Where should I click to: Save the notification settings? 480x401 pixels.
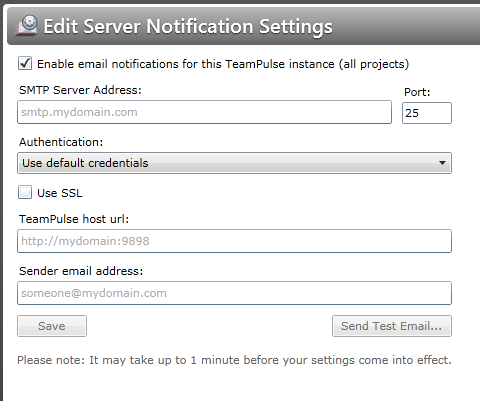pyautogui.click(x=52, y=326)
